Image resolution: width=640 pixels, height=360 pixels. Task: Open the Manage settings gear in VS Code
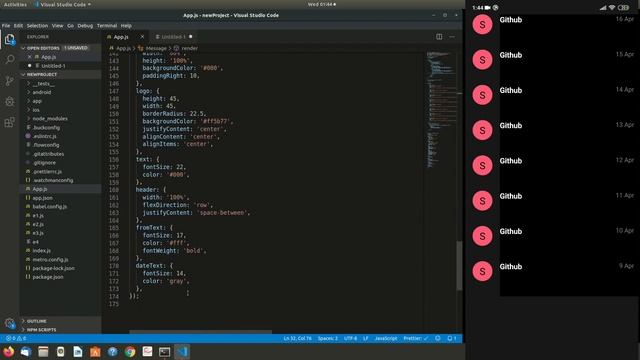click(9, 323)
